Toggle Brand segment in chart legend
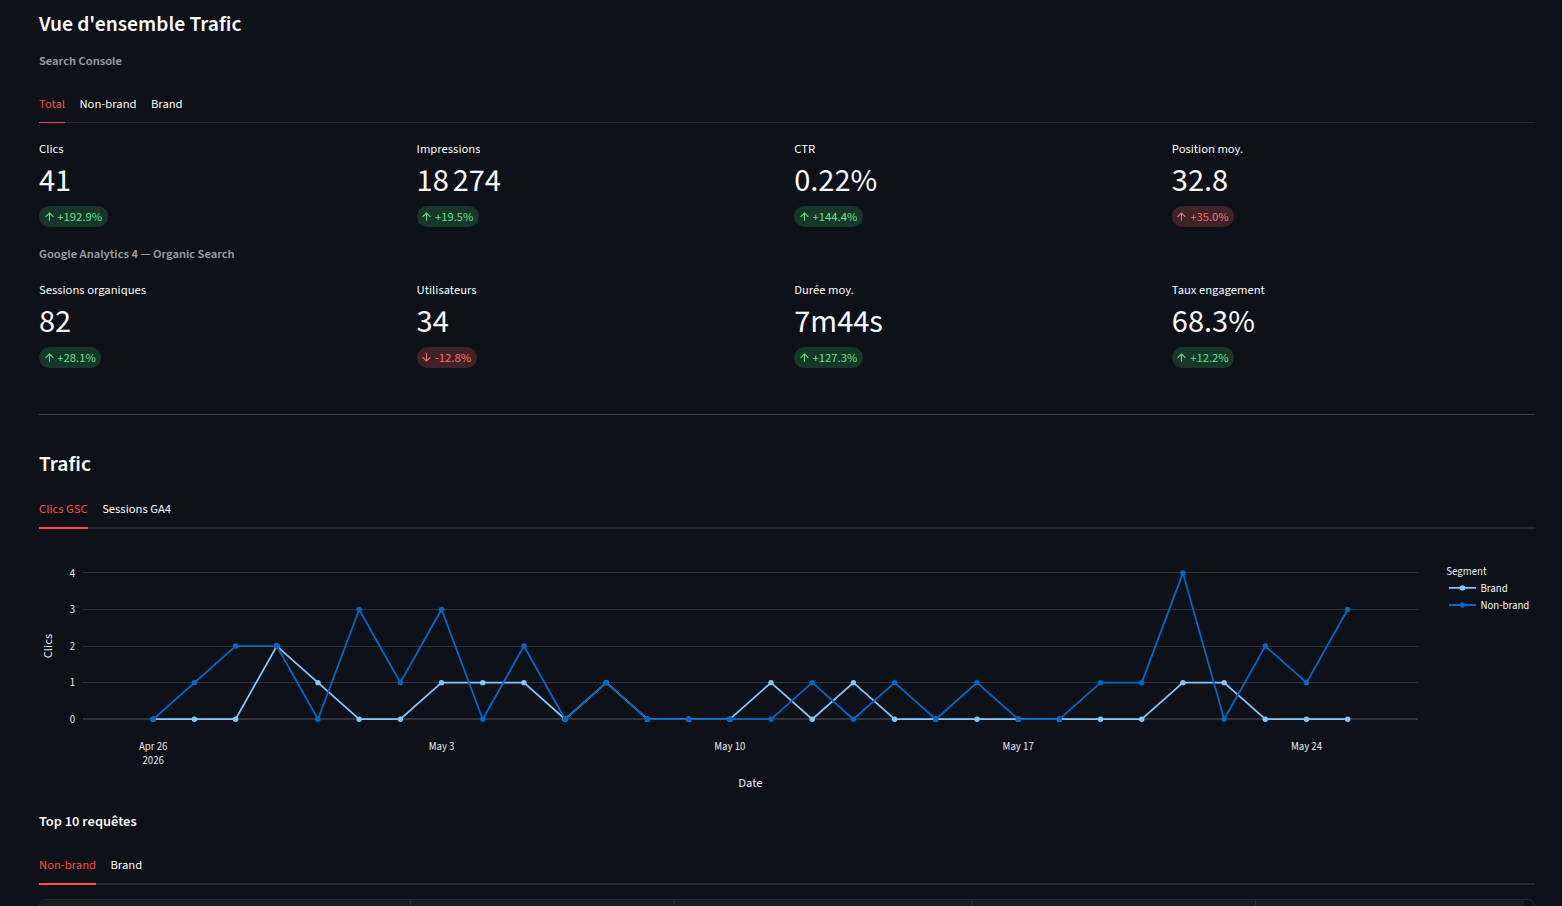The width and height of the screenshot is (1562, 906). click(1478, 588)
